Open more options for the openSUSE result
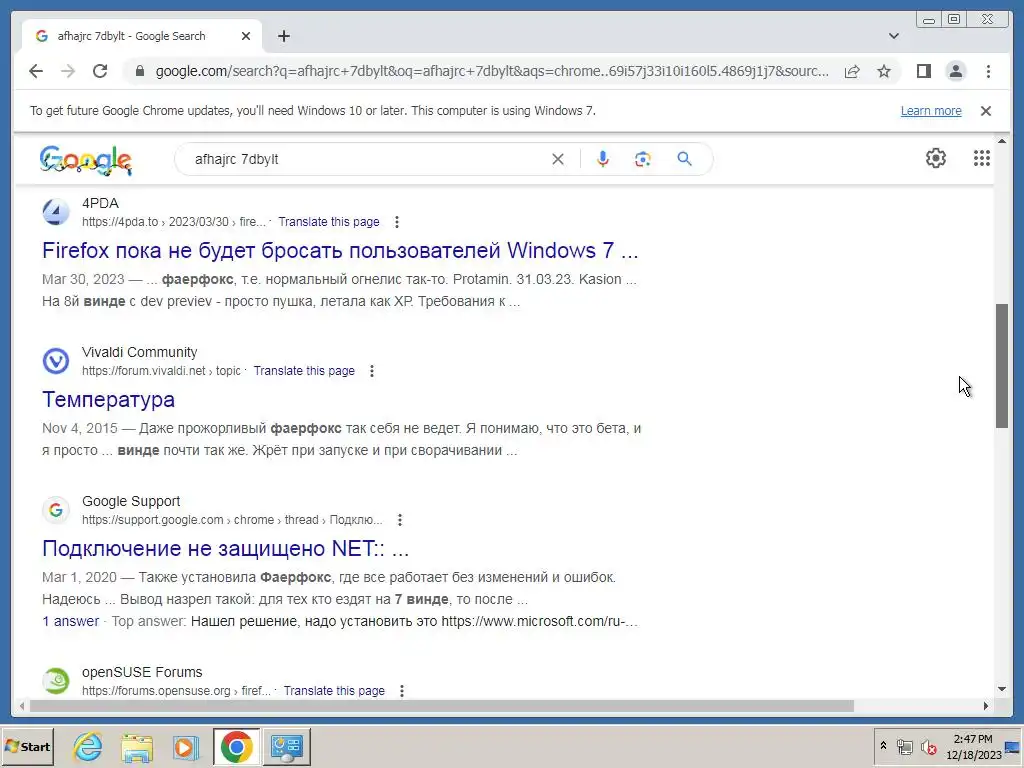 (402, 691)
